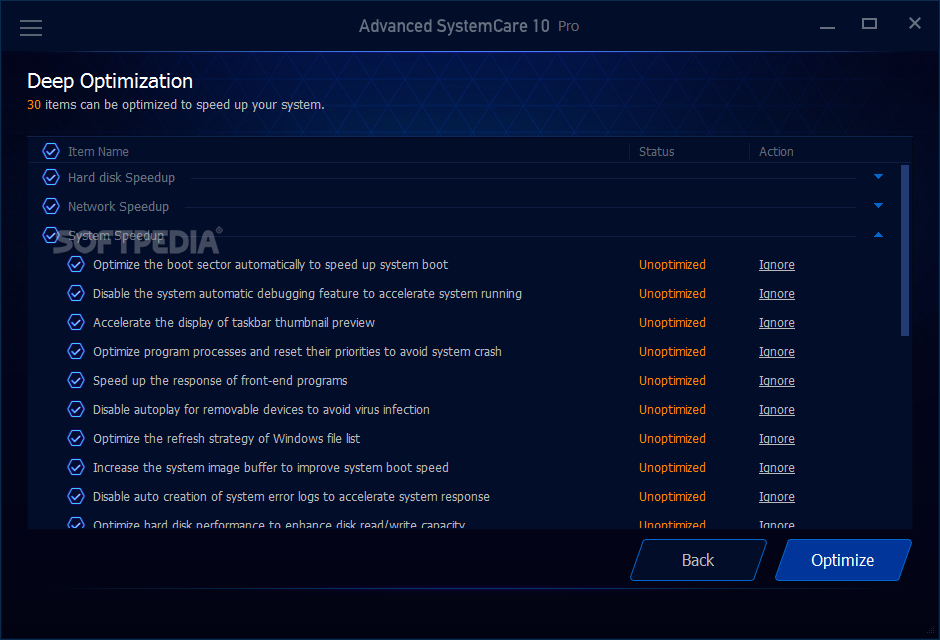Ignore the Windows file list refresh item
Viewport: 940px width, 640px height.
[776, 439]
